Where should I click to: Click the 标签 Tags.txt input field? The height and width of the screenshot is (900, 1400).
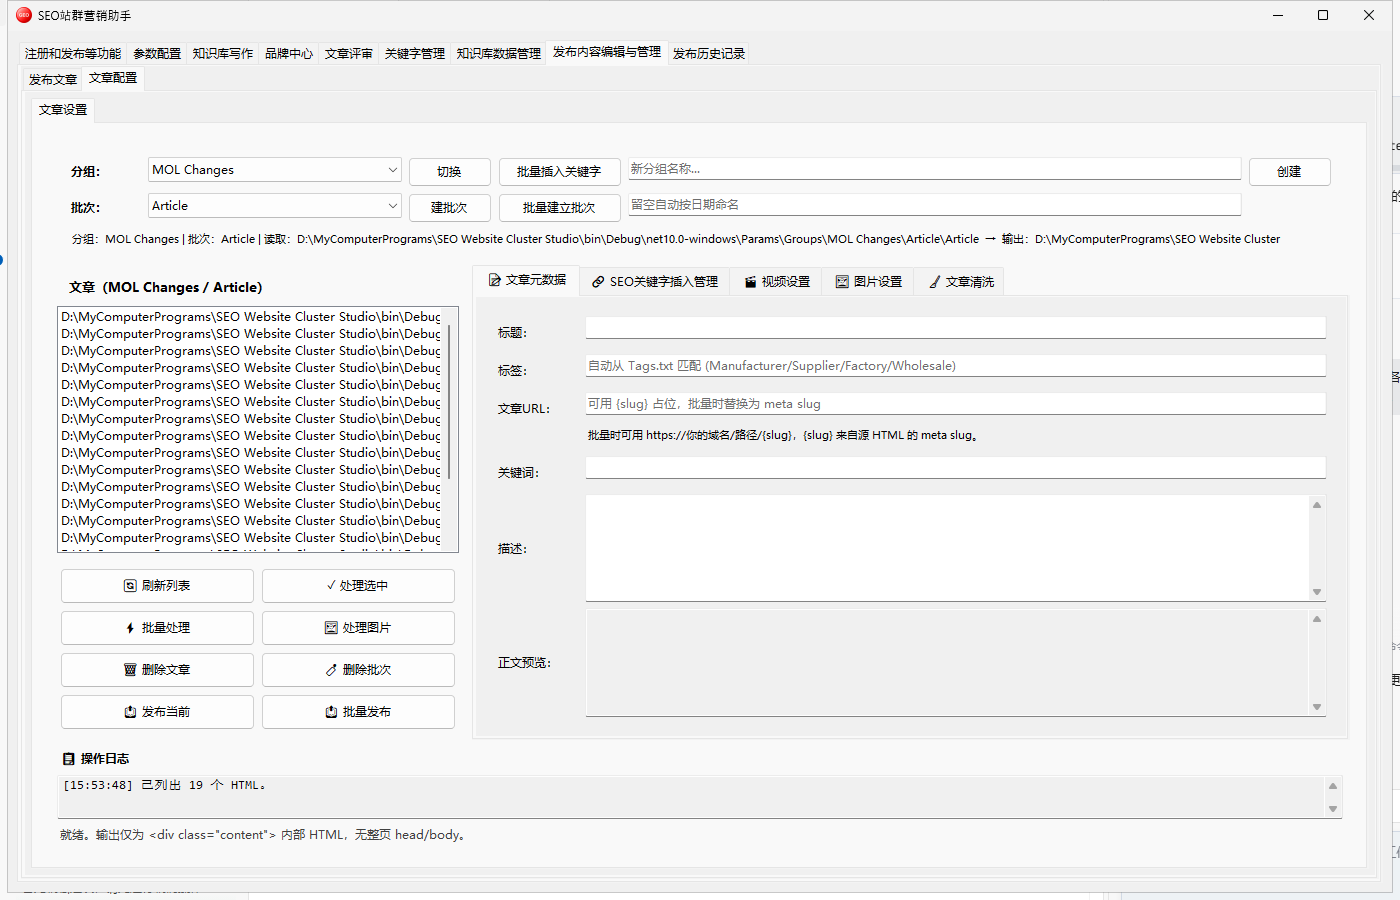pos(956,366)
